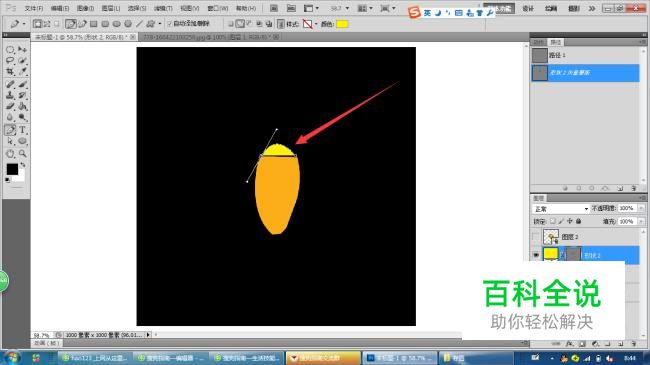Choose Rectangle shape in options bar

click(94, 24)
